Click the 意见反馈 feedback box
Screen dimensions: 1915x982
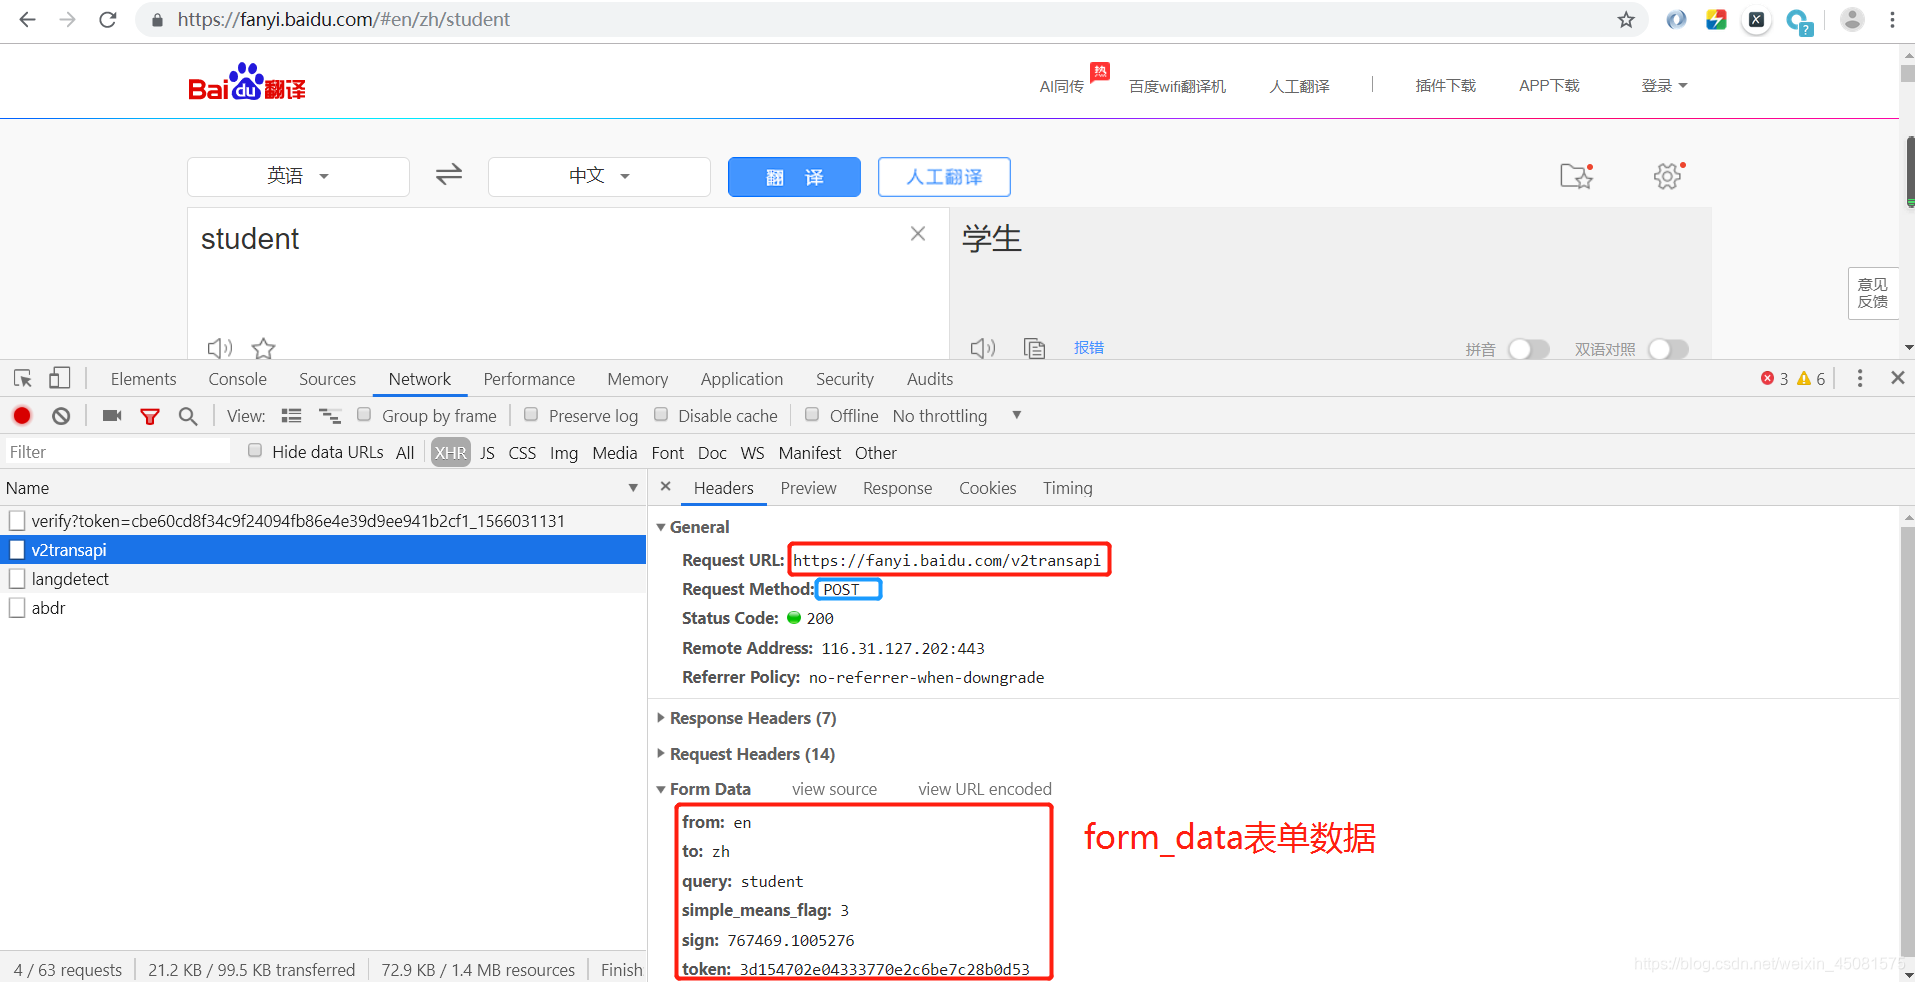1872,293
